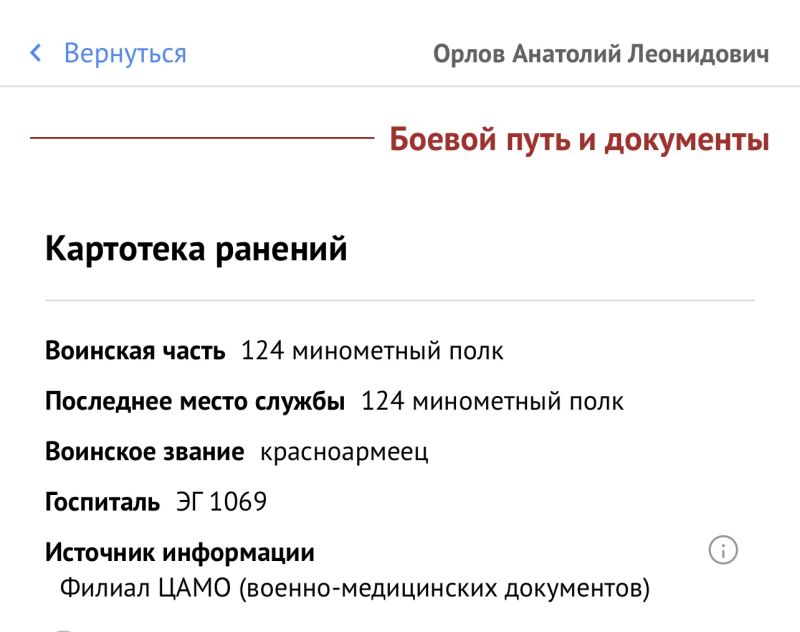Image resolution: width=800 pixels, height=632 pixels.
Task: Click the red line beside the section heading
Action: 202,138
